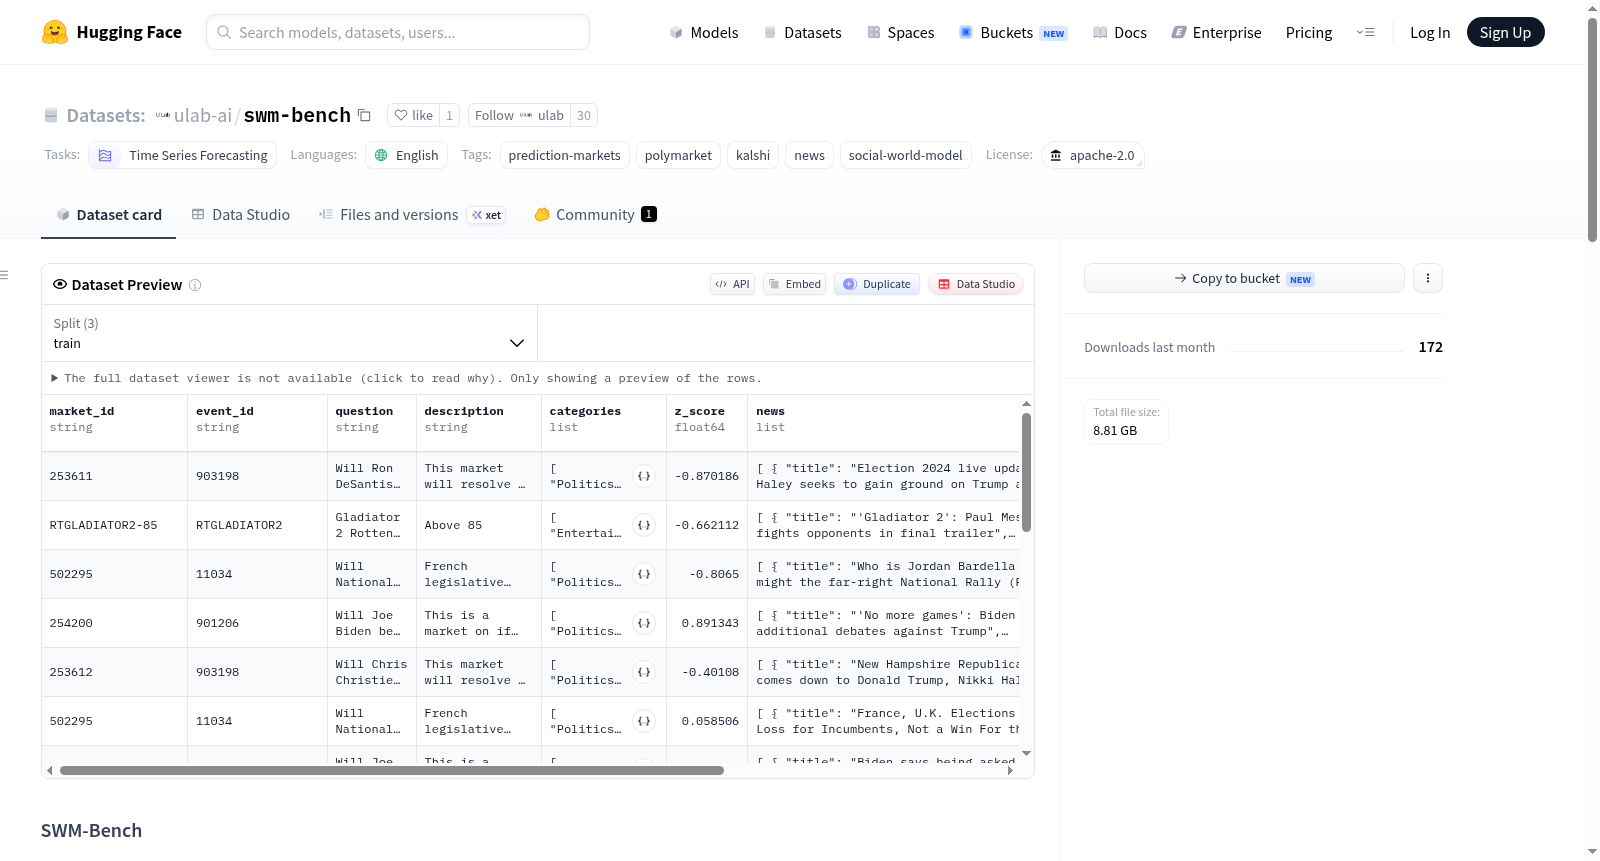Click the table's vertical scrollbar thumb
Screen dimensions: 1600x861
1026,472
